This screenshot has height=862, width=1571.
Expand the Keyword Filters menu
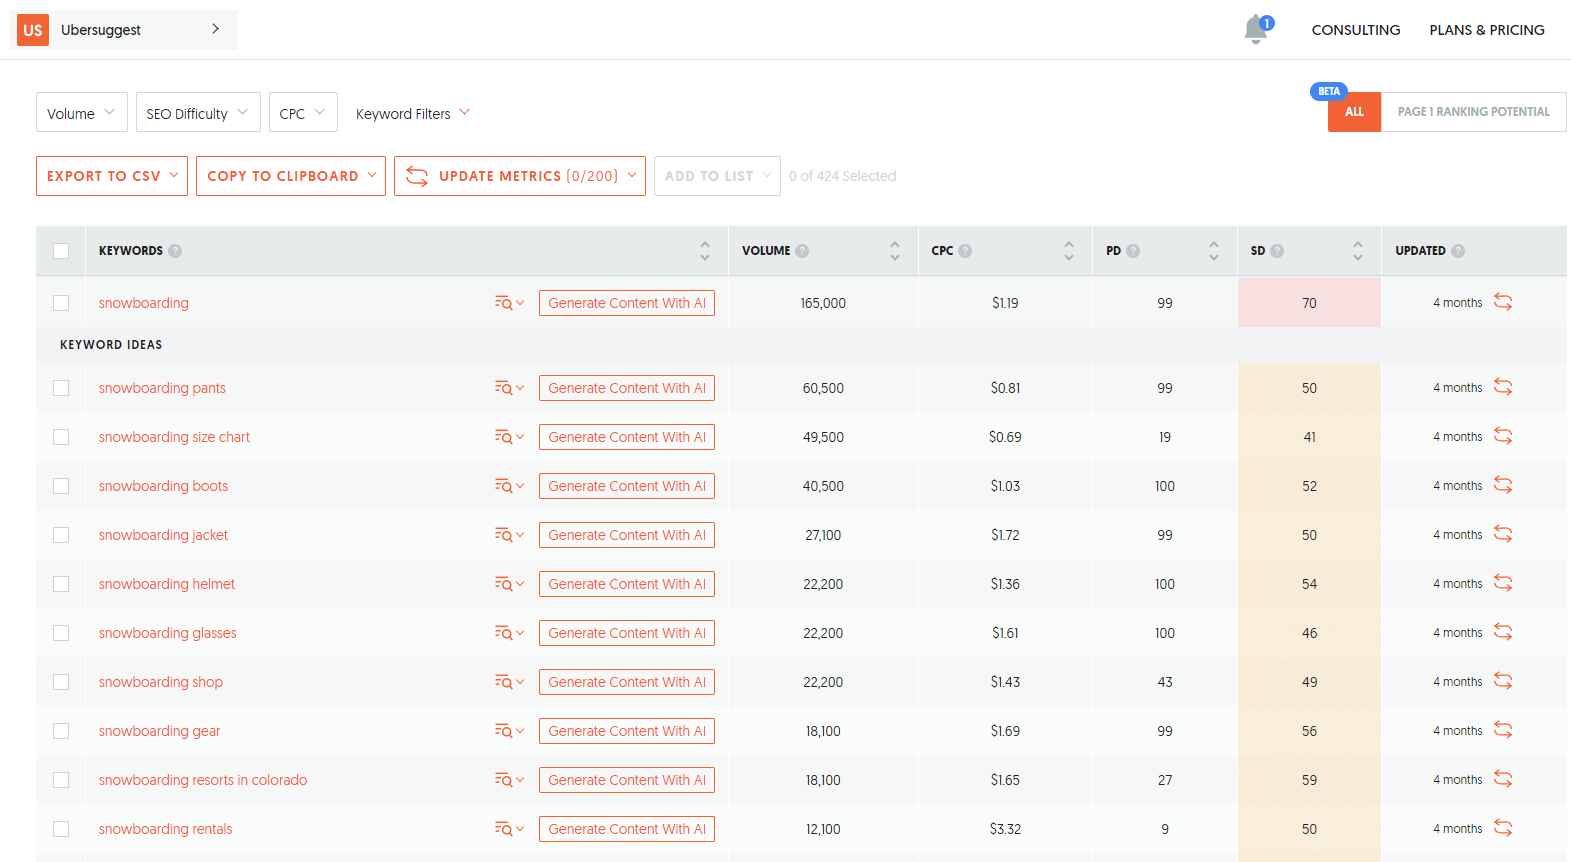pyautogui.click(x=412, y=113)
